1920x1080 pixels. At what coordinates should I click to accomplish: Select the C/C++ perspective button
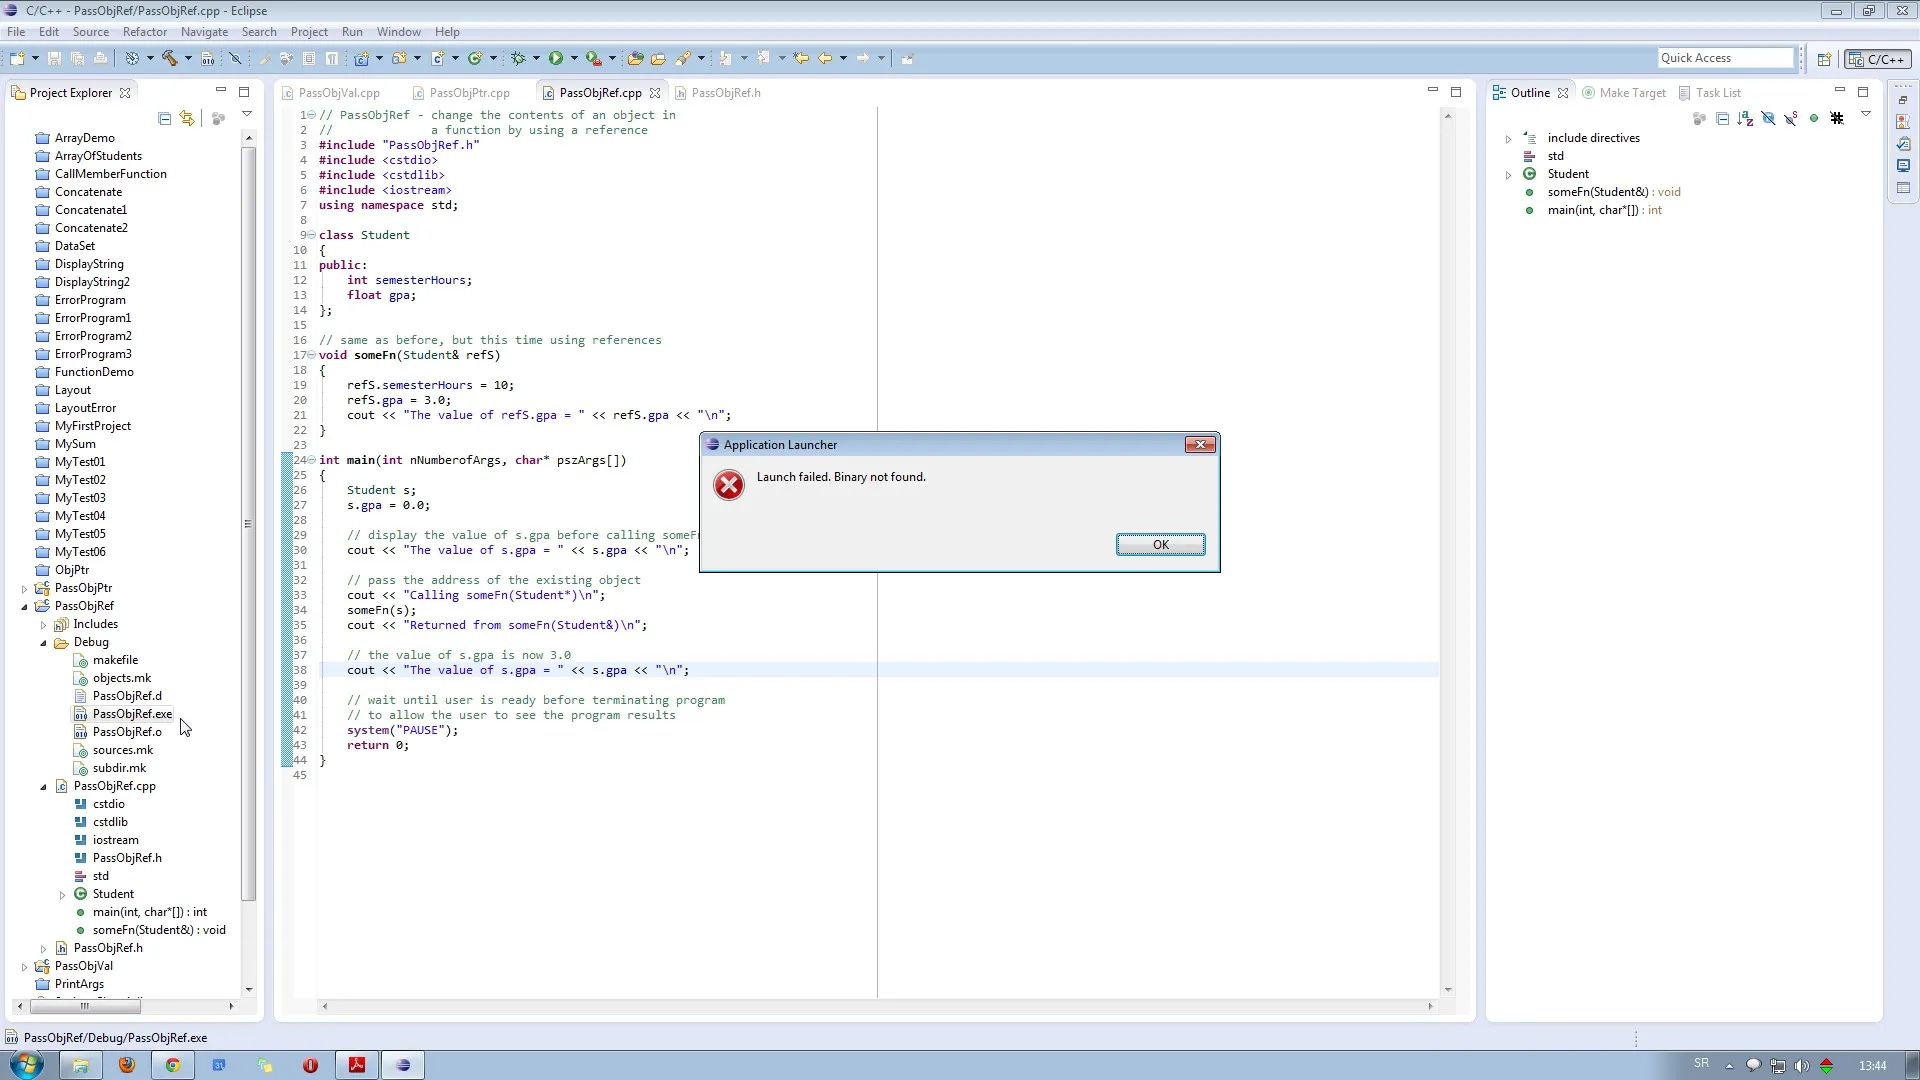1878,59
